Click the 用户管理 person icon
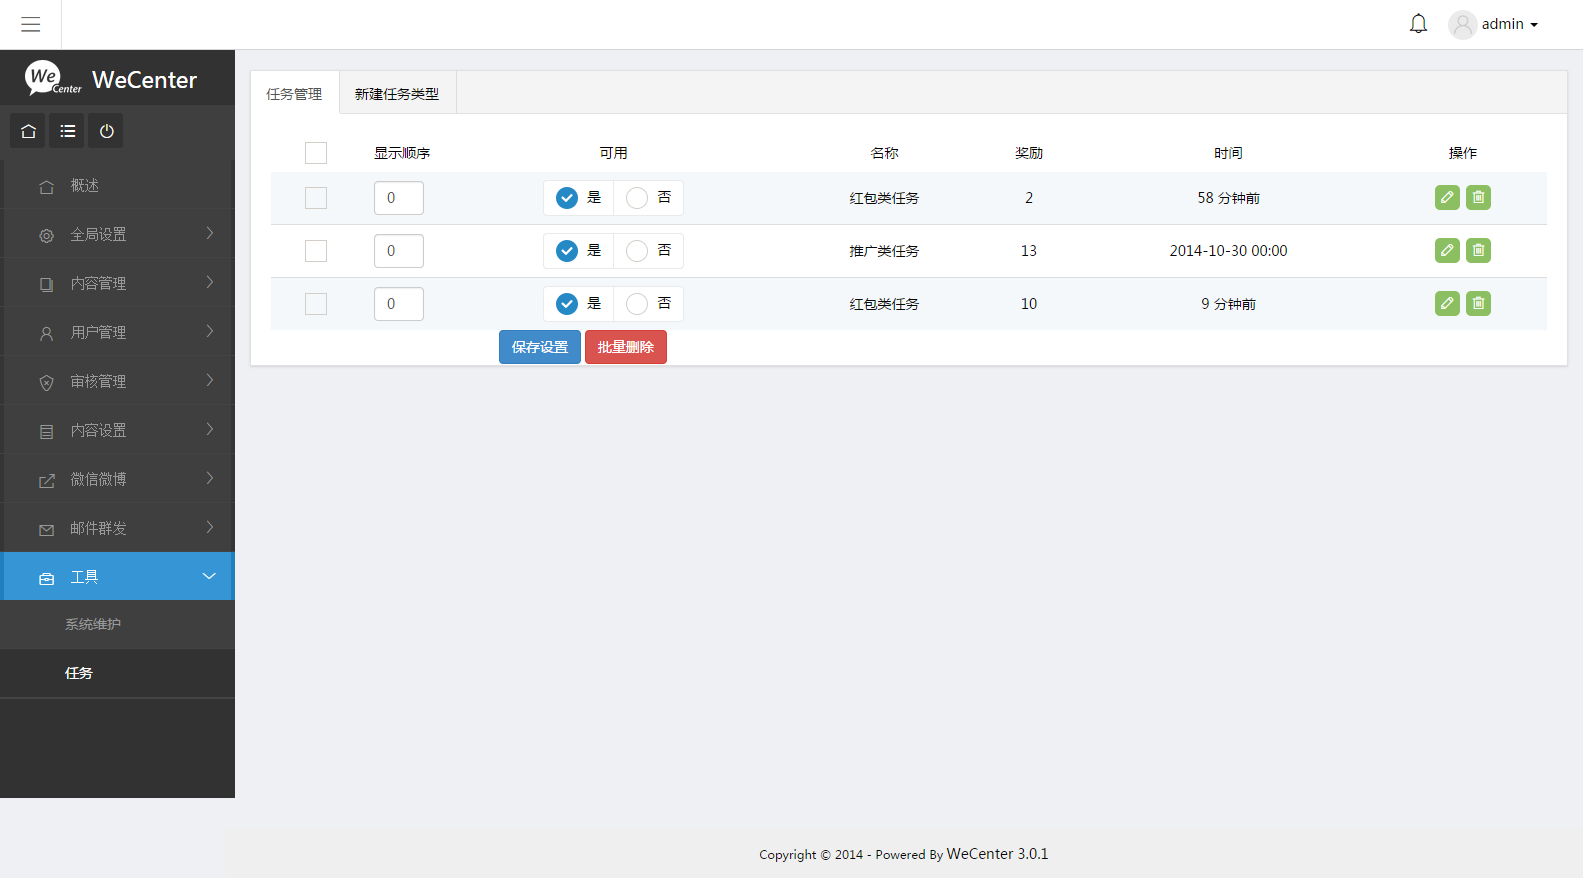 [x=46, y=334]
